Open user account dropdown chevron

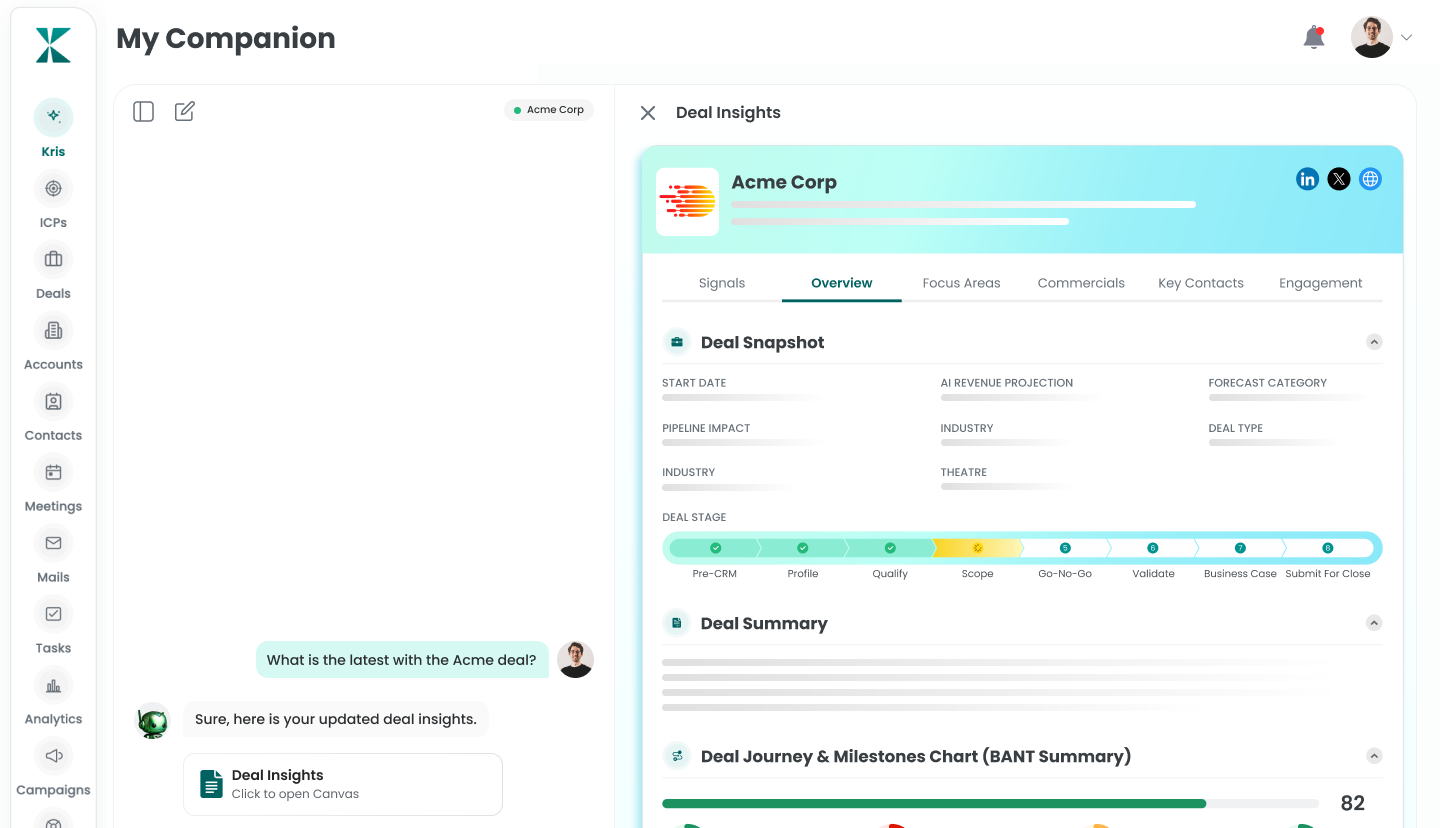point(1406,38)
